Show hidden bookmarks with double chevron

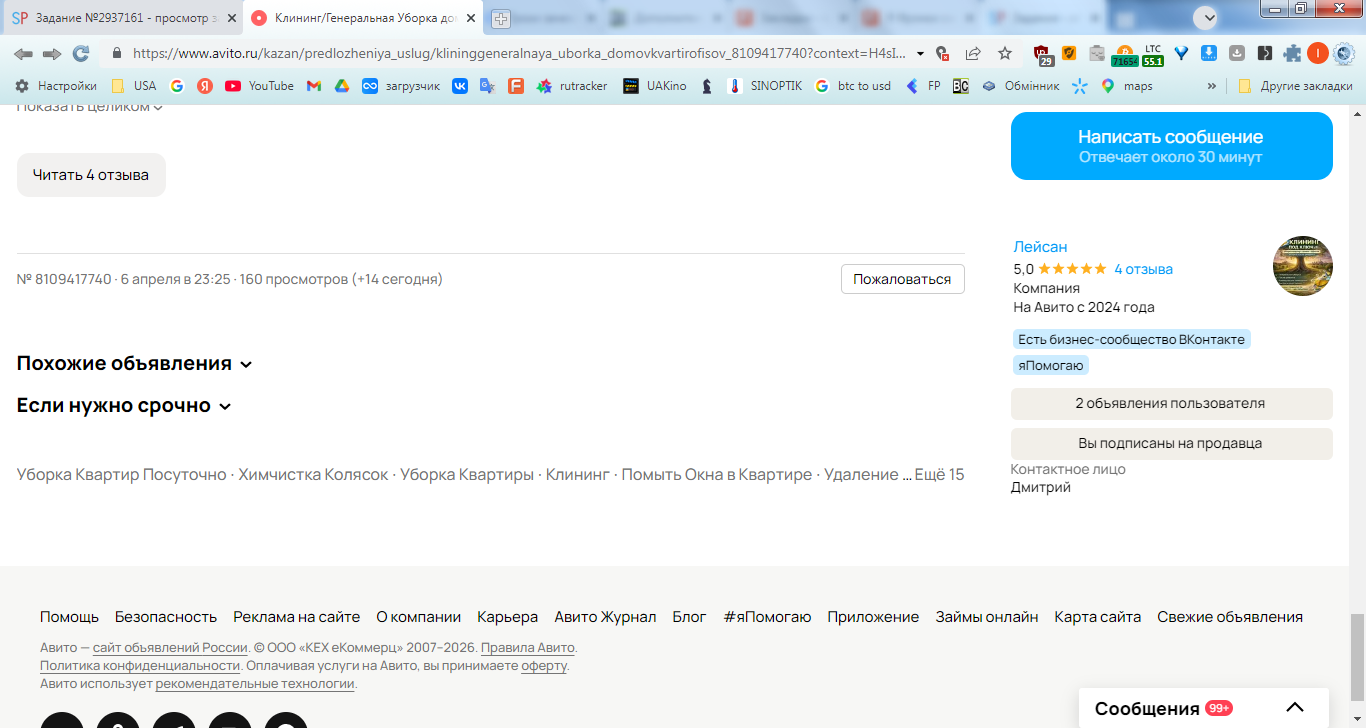tap(1213, 86)
